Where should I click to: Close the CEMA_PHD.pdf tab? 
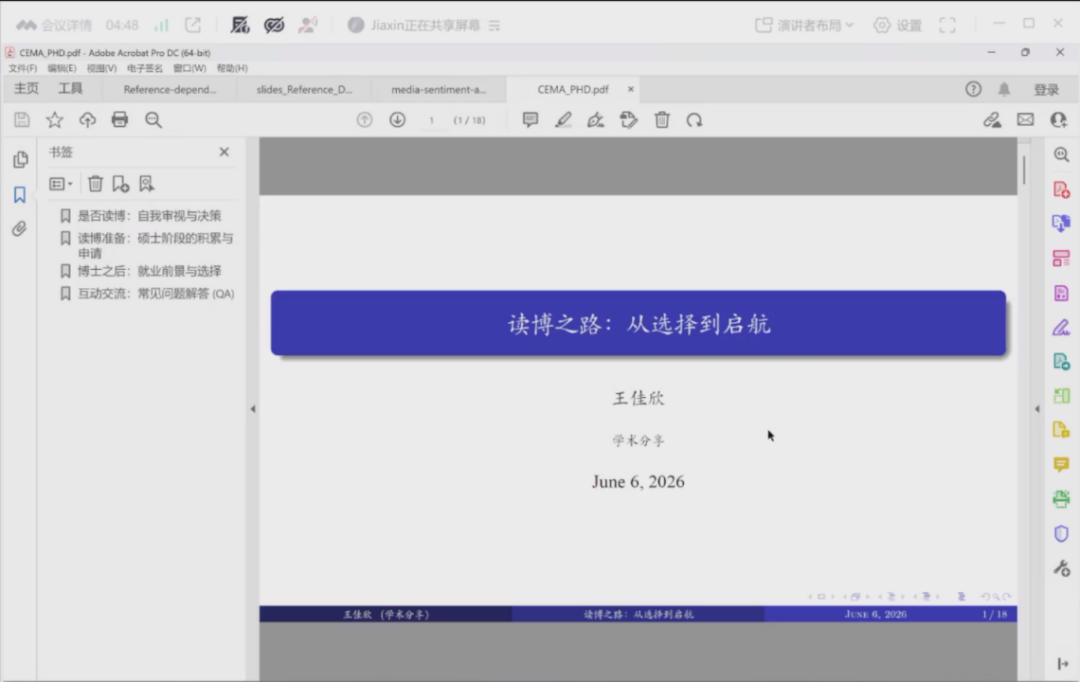click(630, 90)
